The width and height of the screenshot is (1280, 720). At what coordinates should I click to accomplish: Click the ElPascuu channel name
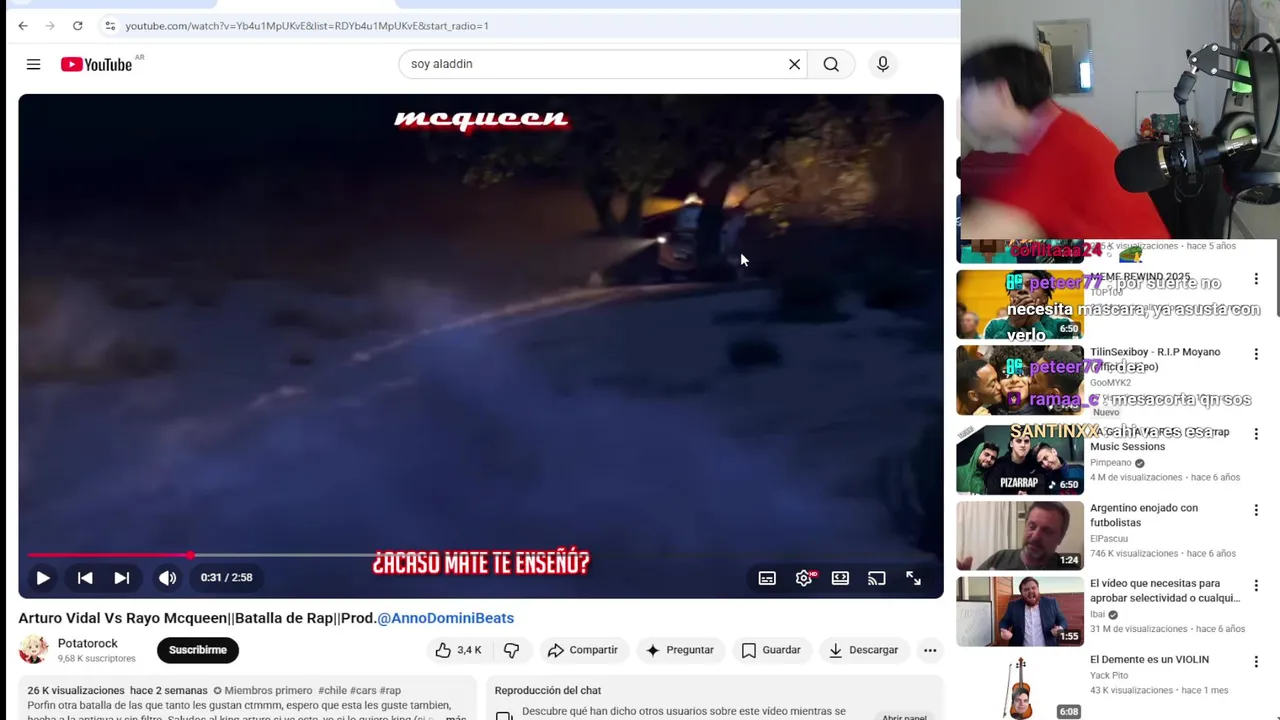[1110, 538]
